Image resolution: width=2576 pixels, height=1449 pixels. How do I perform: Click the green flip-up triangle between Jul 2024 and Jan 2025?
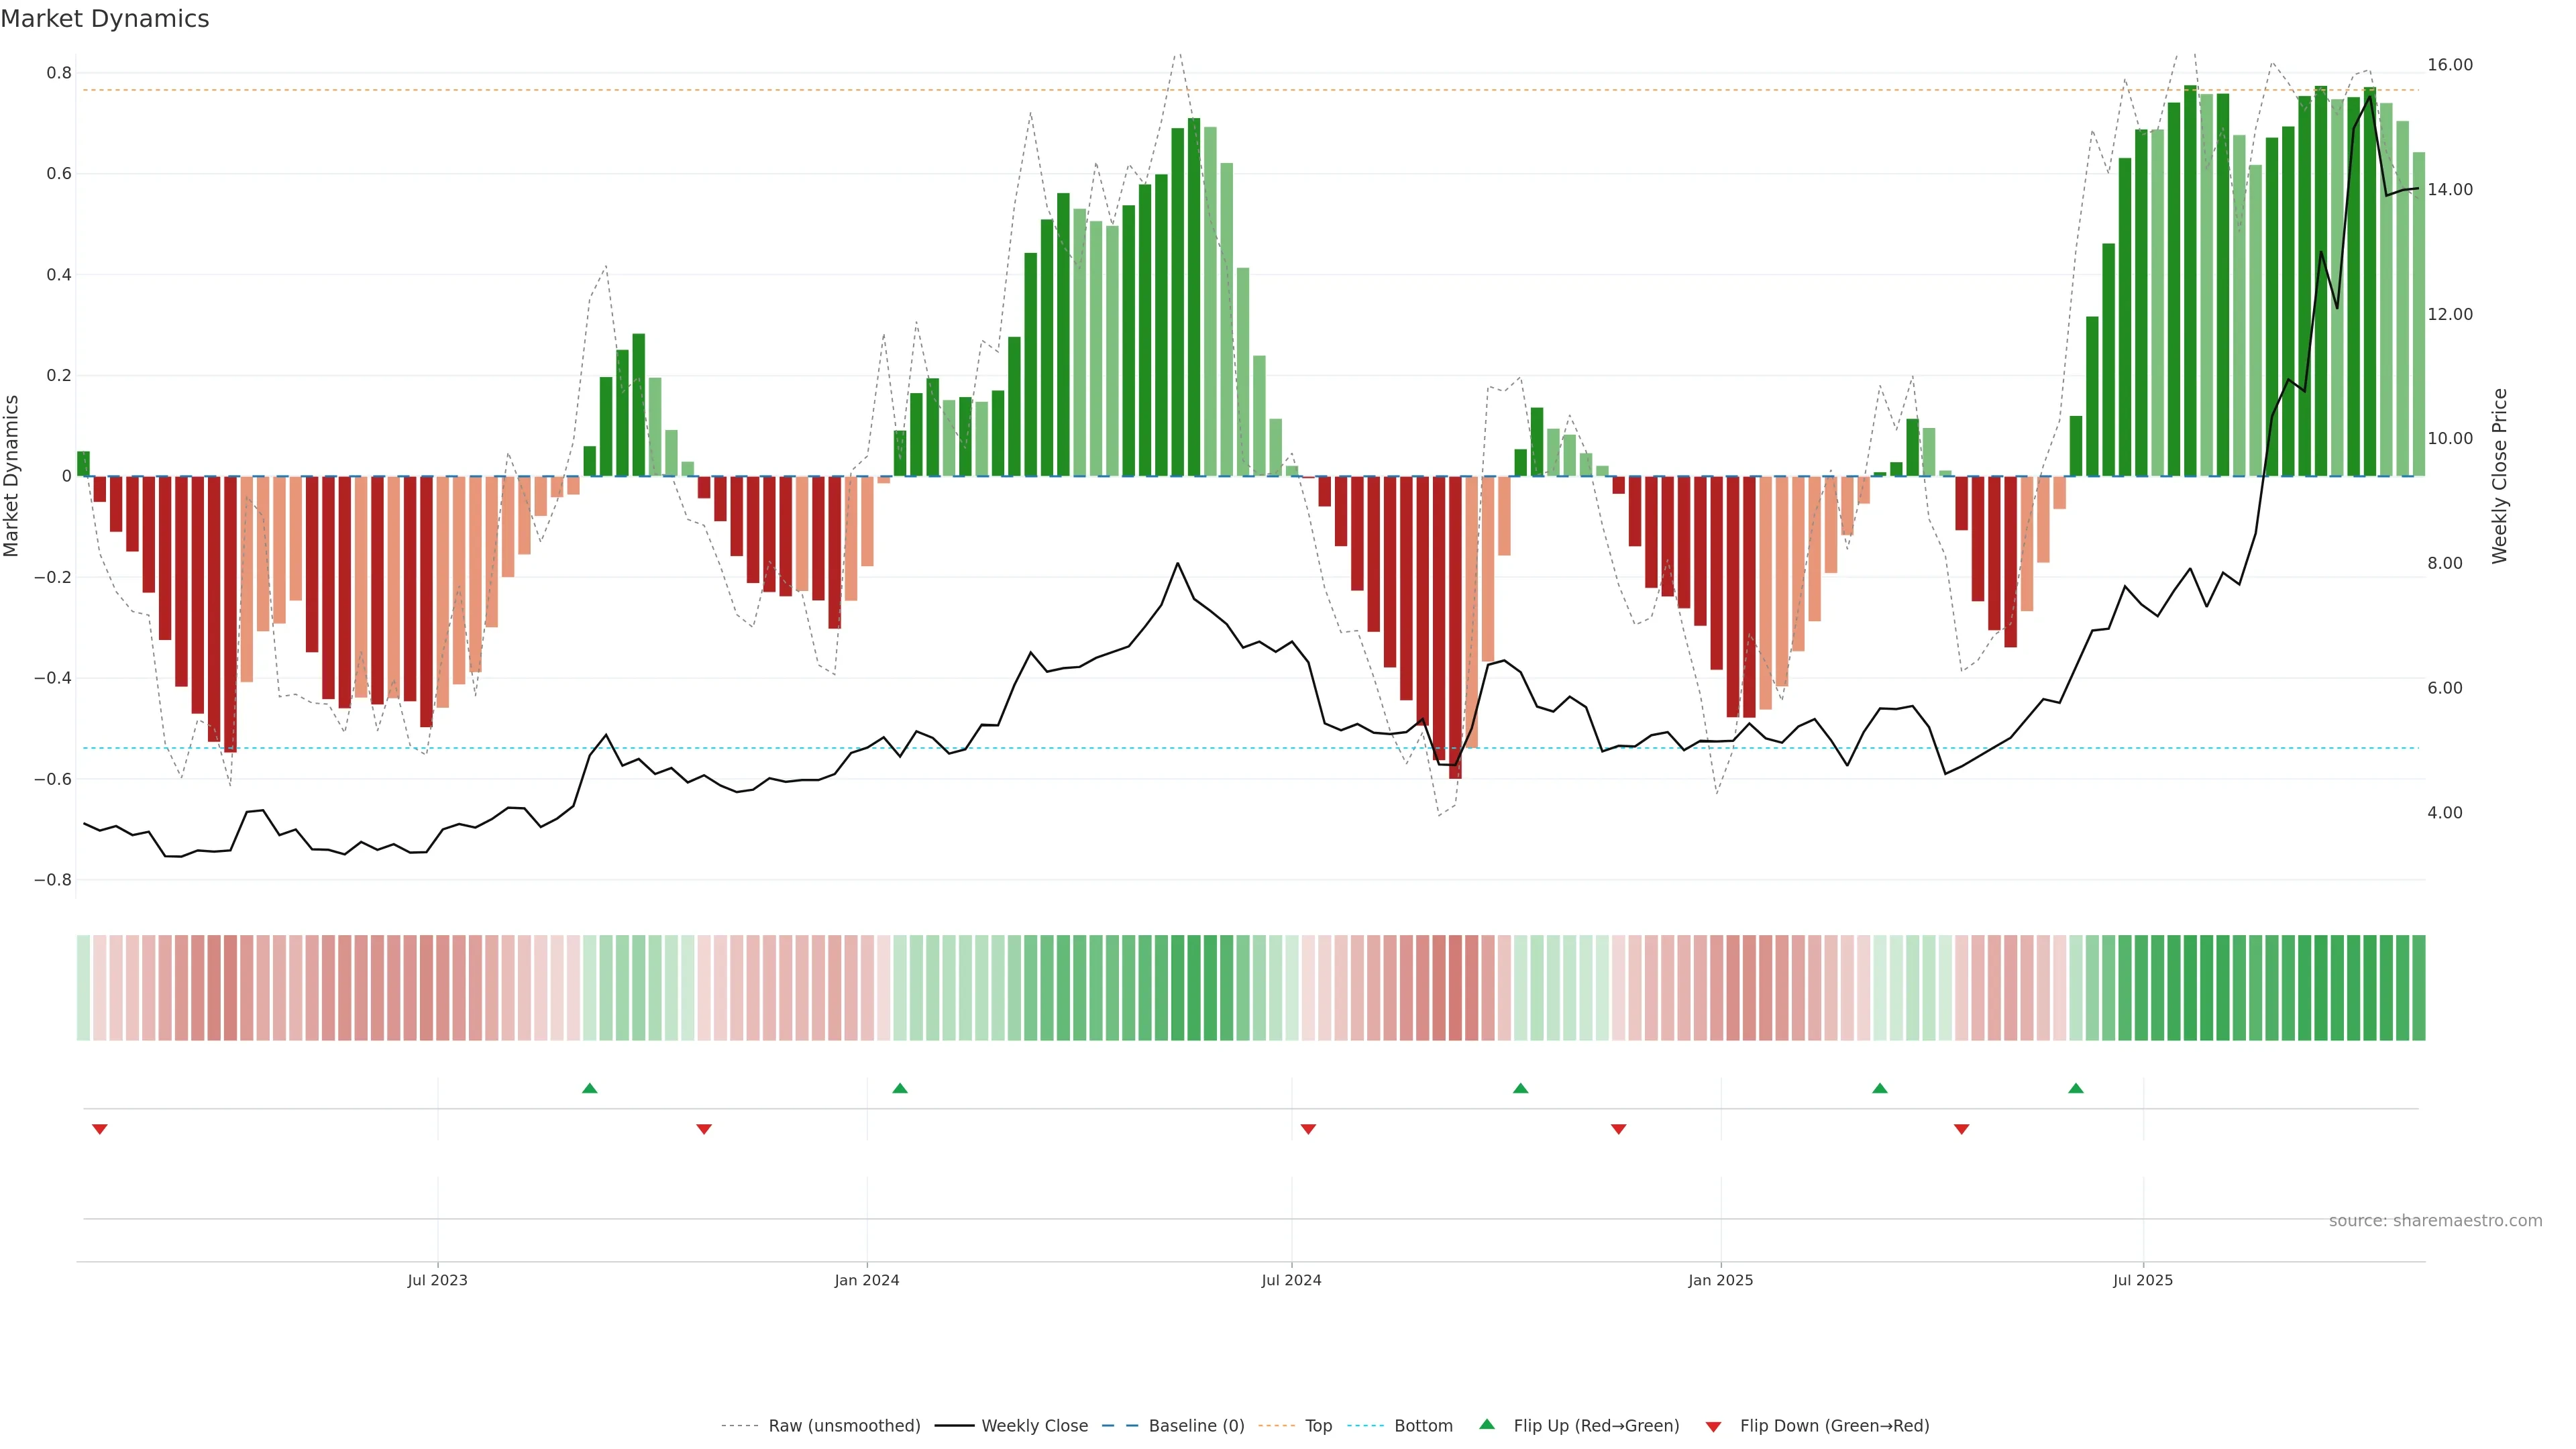(x=1521, y=1088)
